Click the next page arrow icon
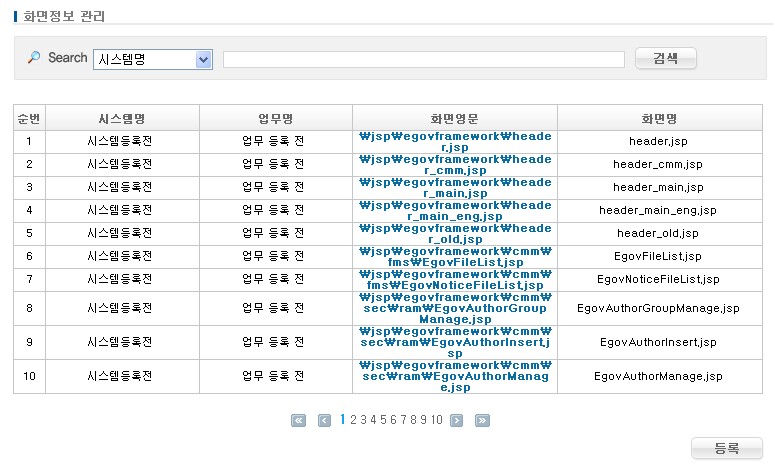This screenshot has width=775, height=469. 457,421
